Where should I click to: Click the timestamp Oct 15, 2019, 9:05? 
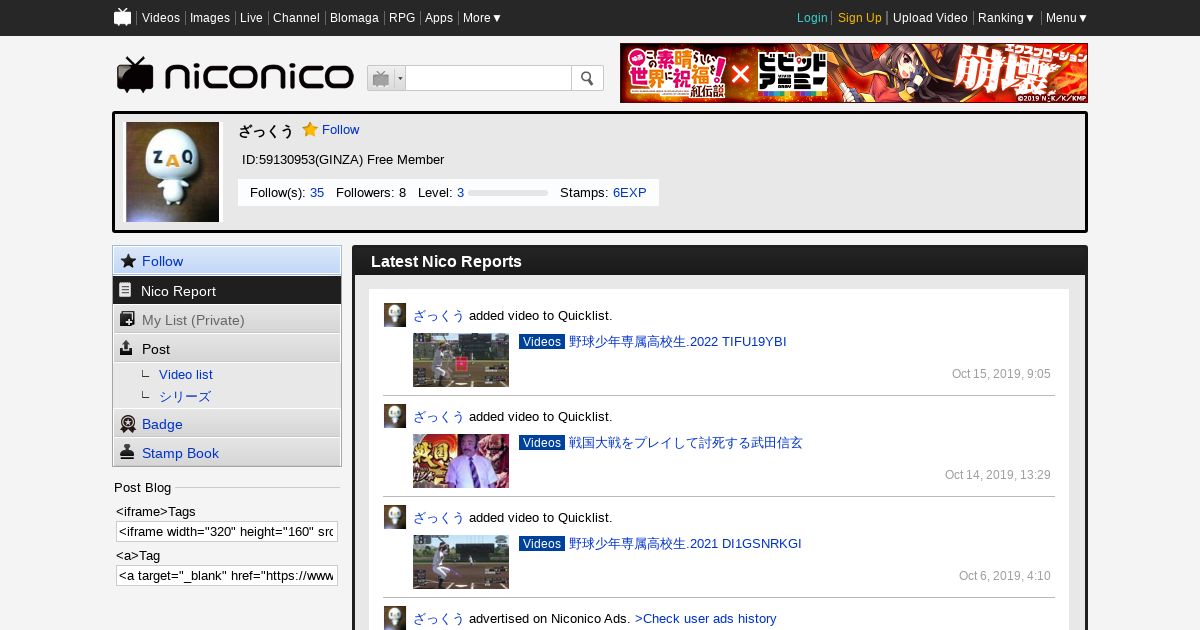click(1001, 374)
